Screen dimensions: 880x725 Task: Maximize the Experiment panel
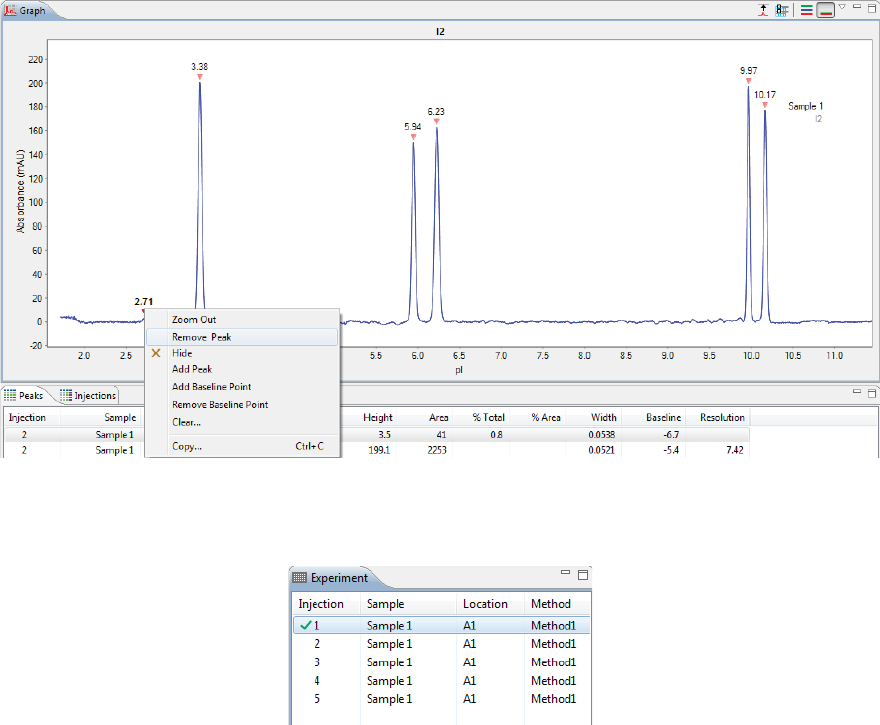tap(583, 575)
